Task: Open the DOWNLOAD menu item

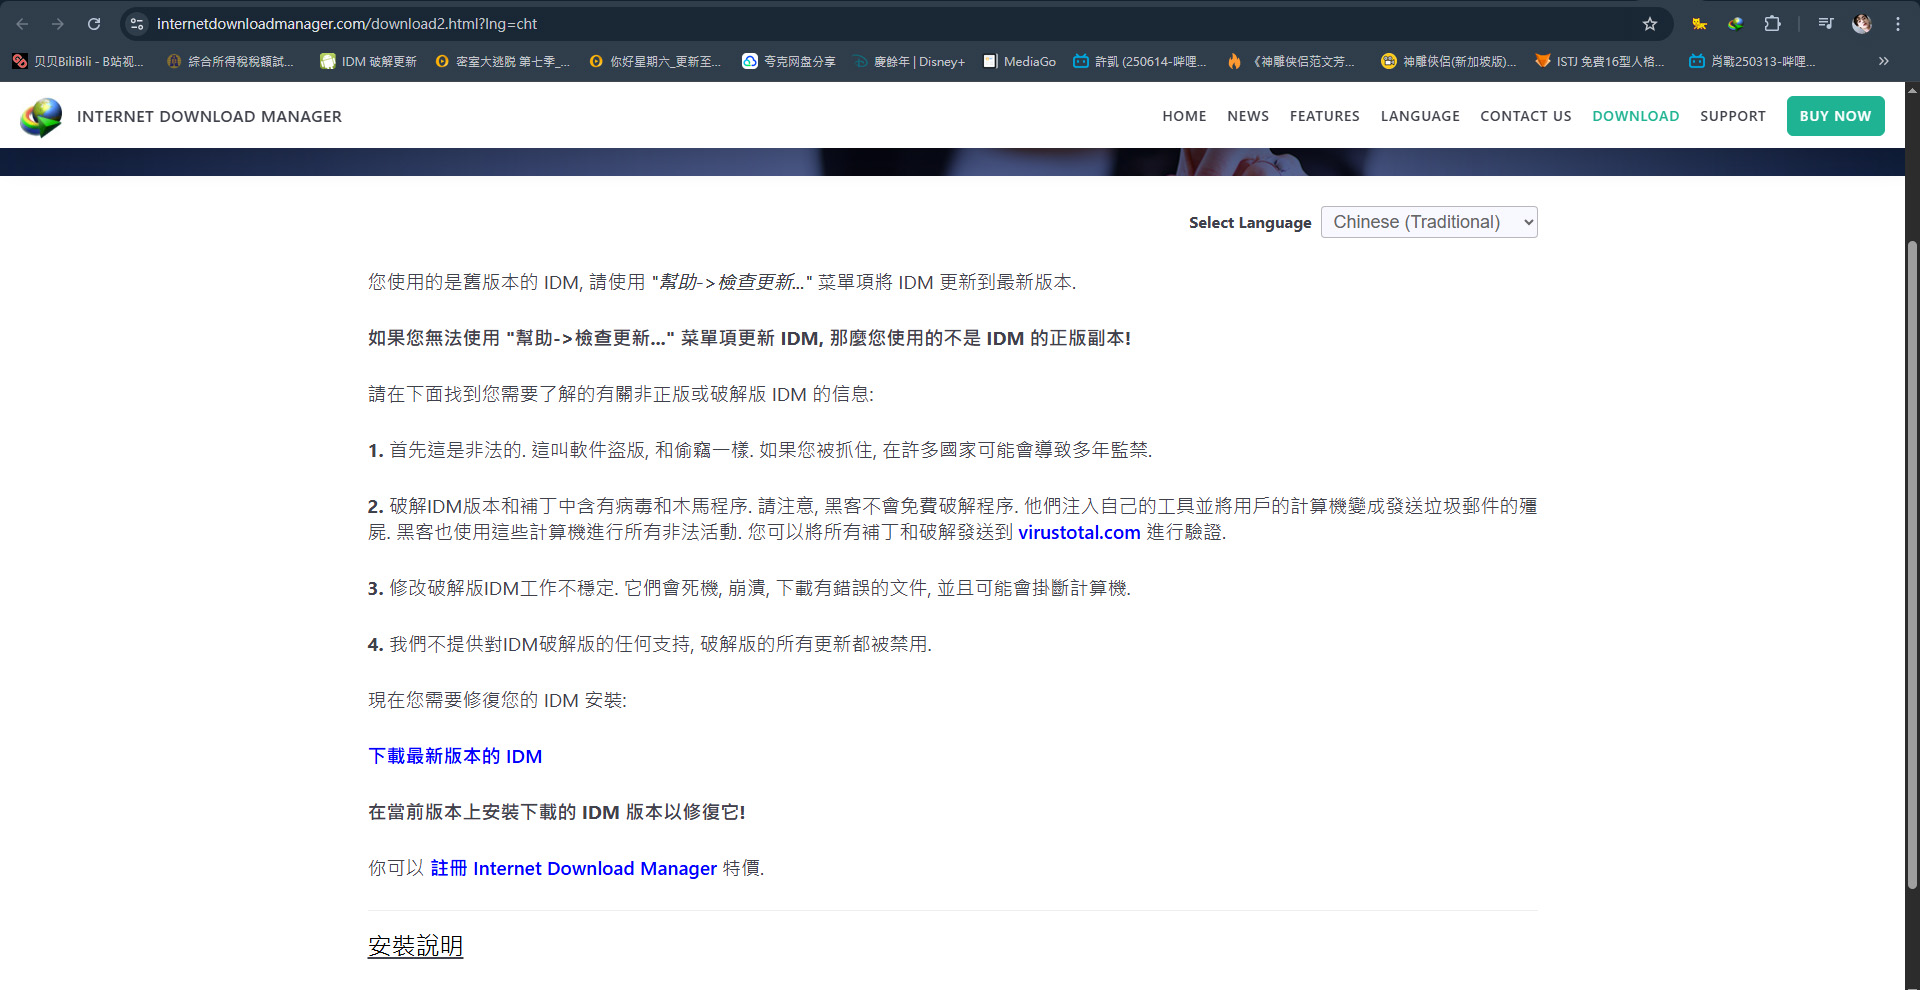Action: (x=1635, y=116)
